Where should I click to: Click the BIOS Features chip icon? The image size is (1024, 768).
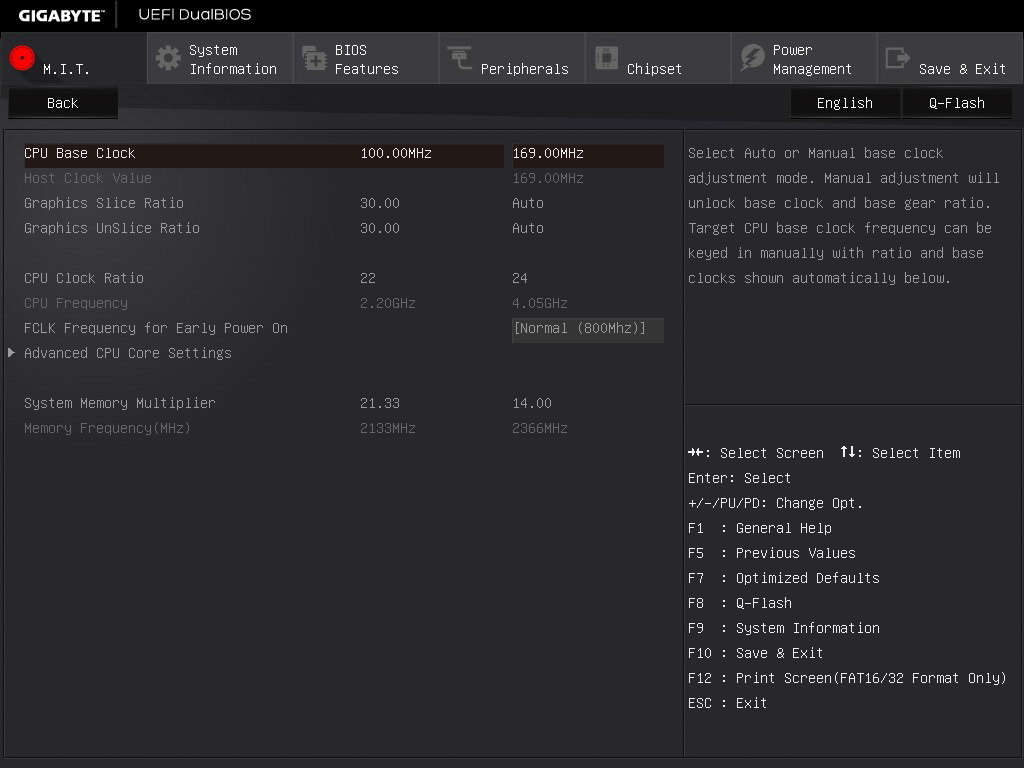pos(314,58)
